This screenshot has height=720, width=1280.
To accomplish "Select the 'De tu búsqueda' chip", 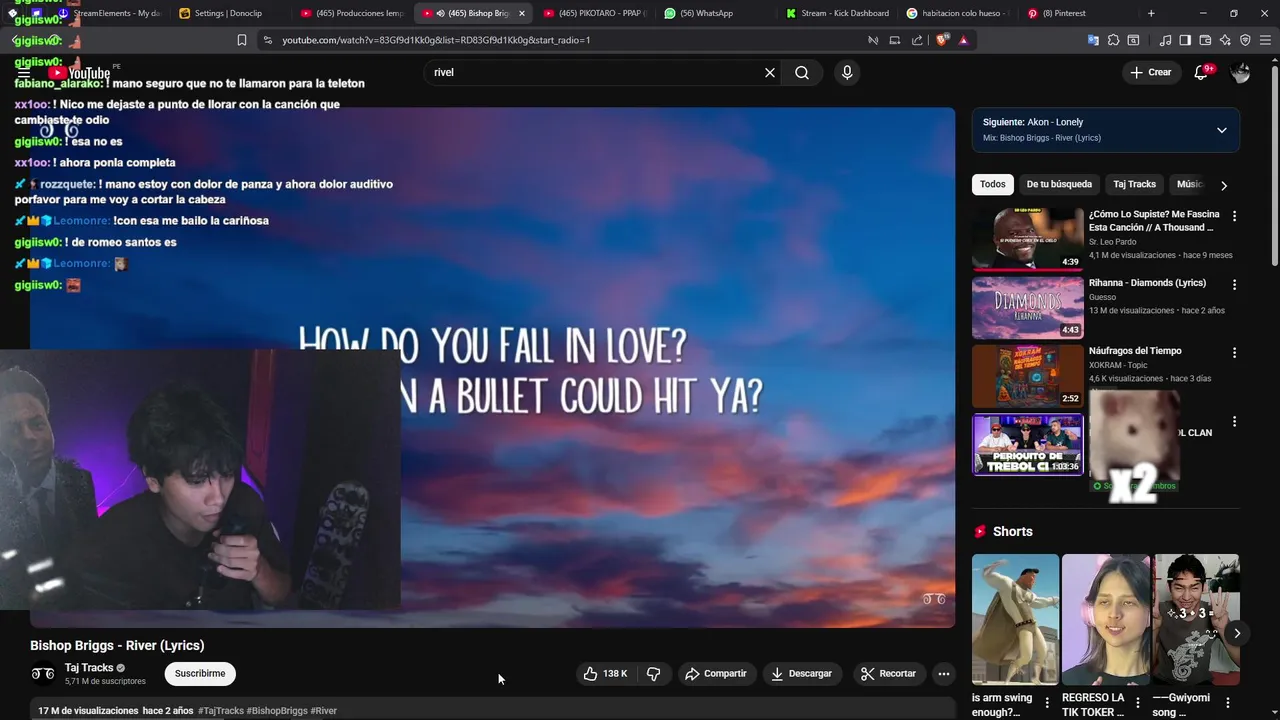I will (1059, 184).
